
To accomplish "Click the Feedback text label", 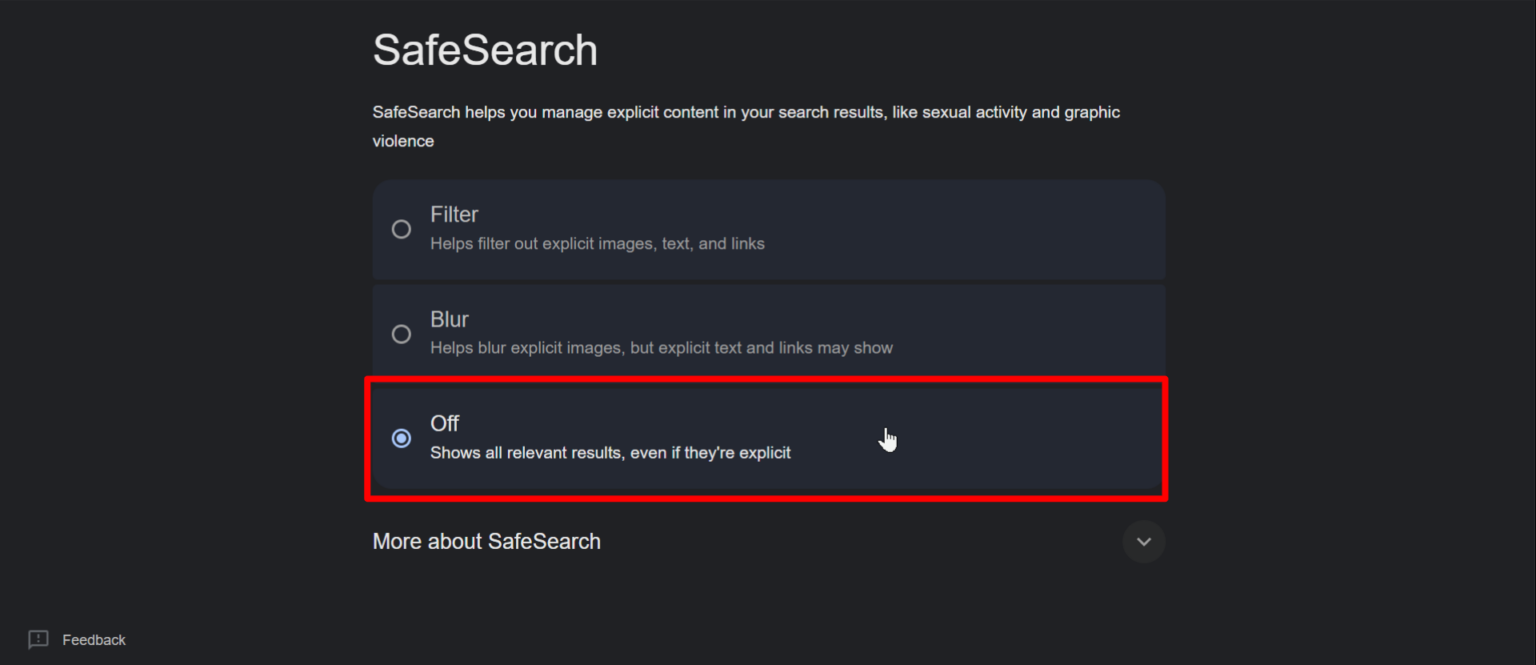I will 93,639.
